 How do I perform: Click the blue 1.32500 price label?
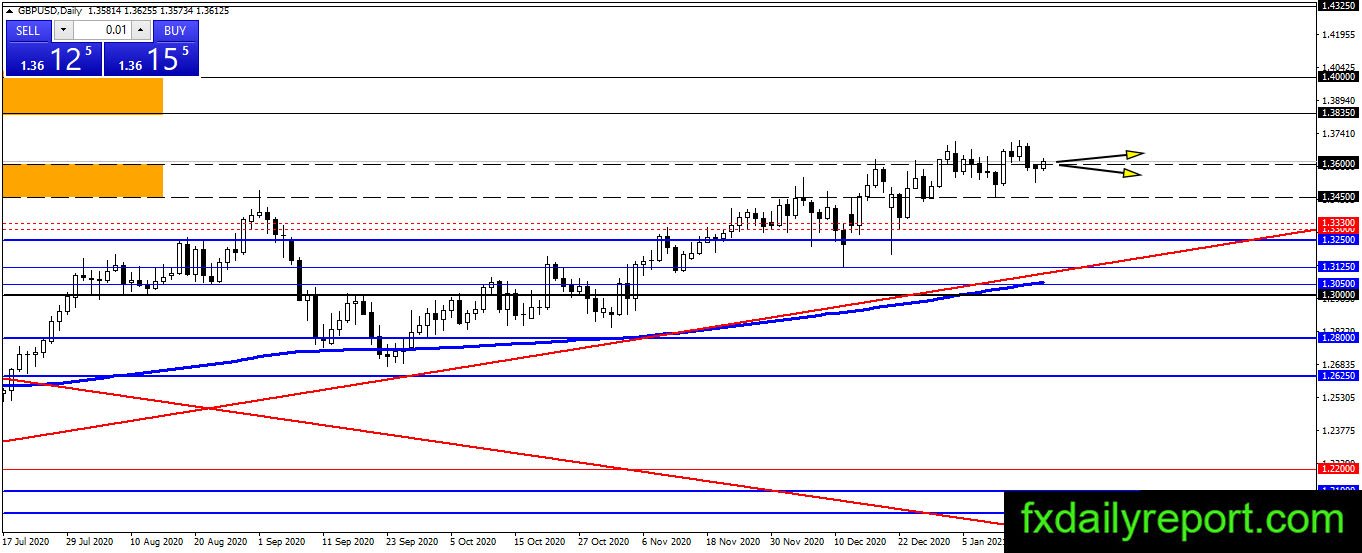(x=1338, y=240)
